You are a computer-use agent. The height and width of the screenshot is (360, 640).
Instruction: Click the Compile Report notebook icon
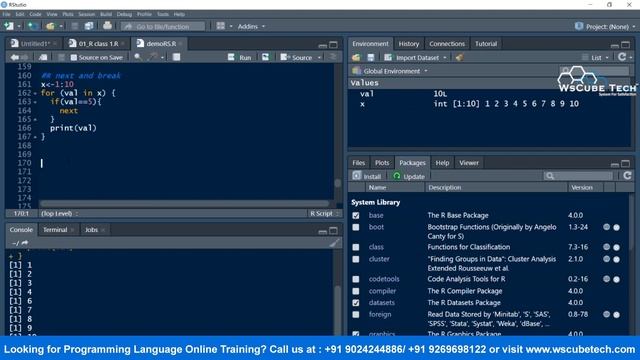tap(176, 57)
